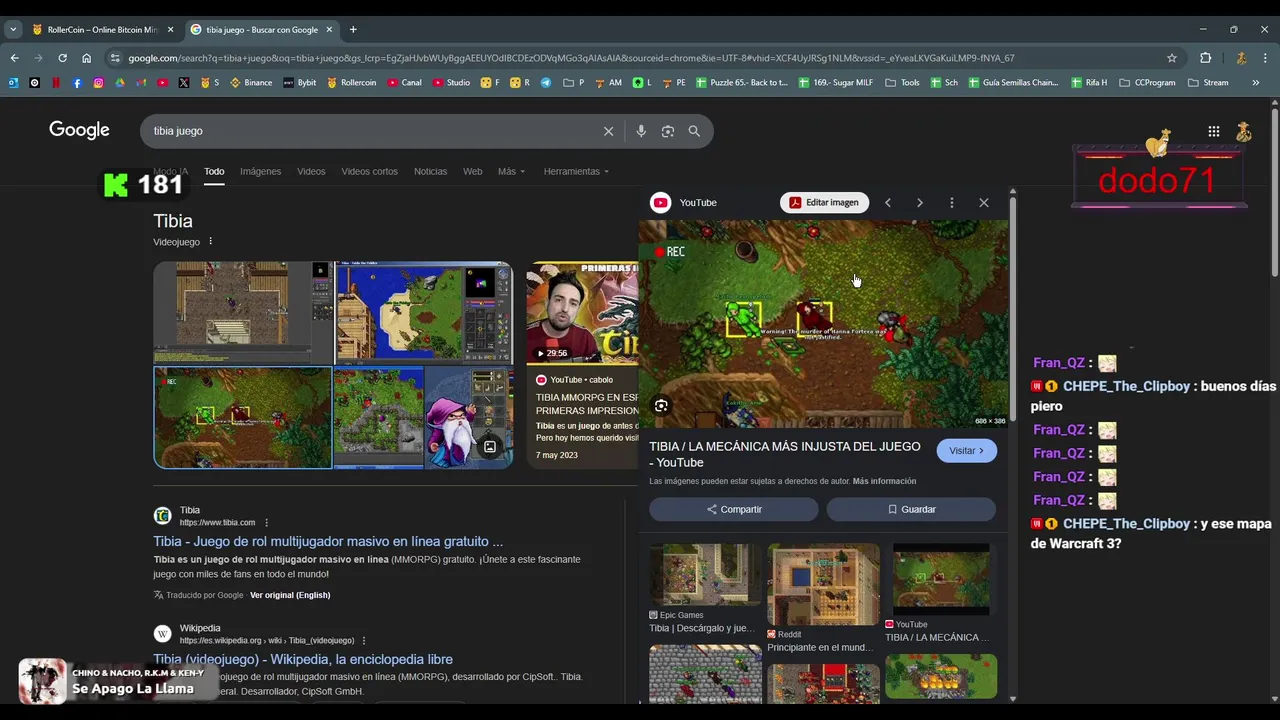Open the Instagram bookmark
Viewport: 1280px width, 720px height.
98,83
